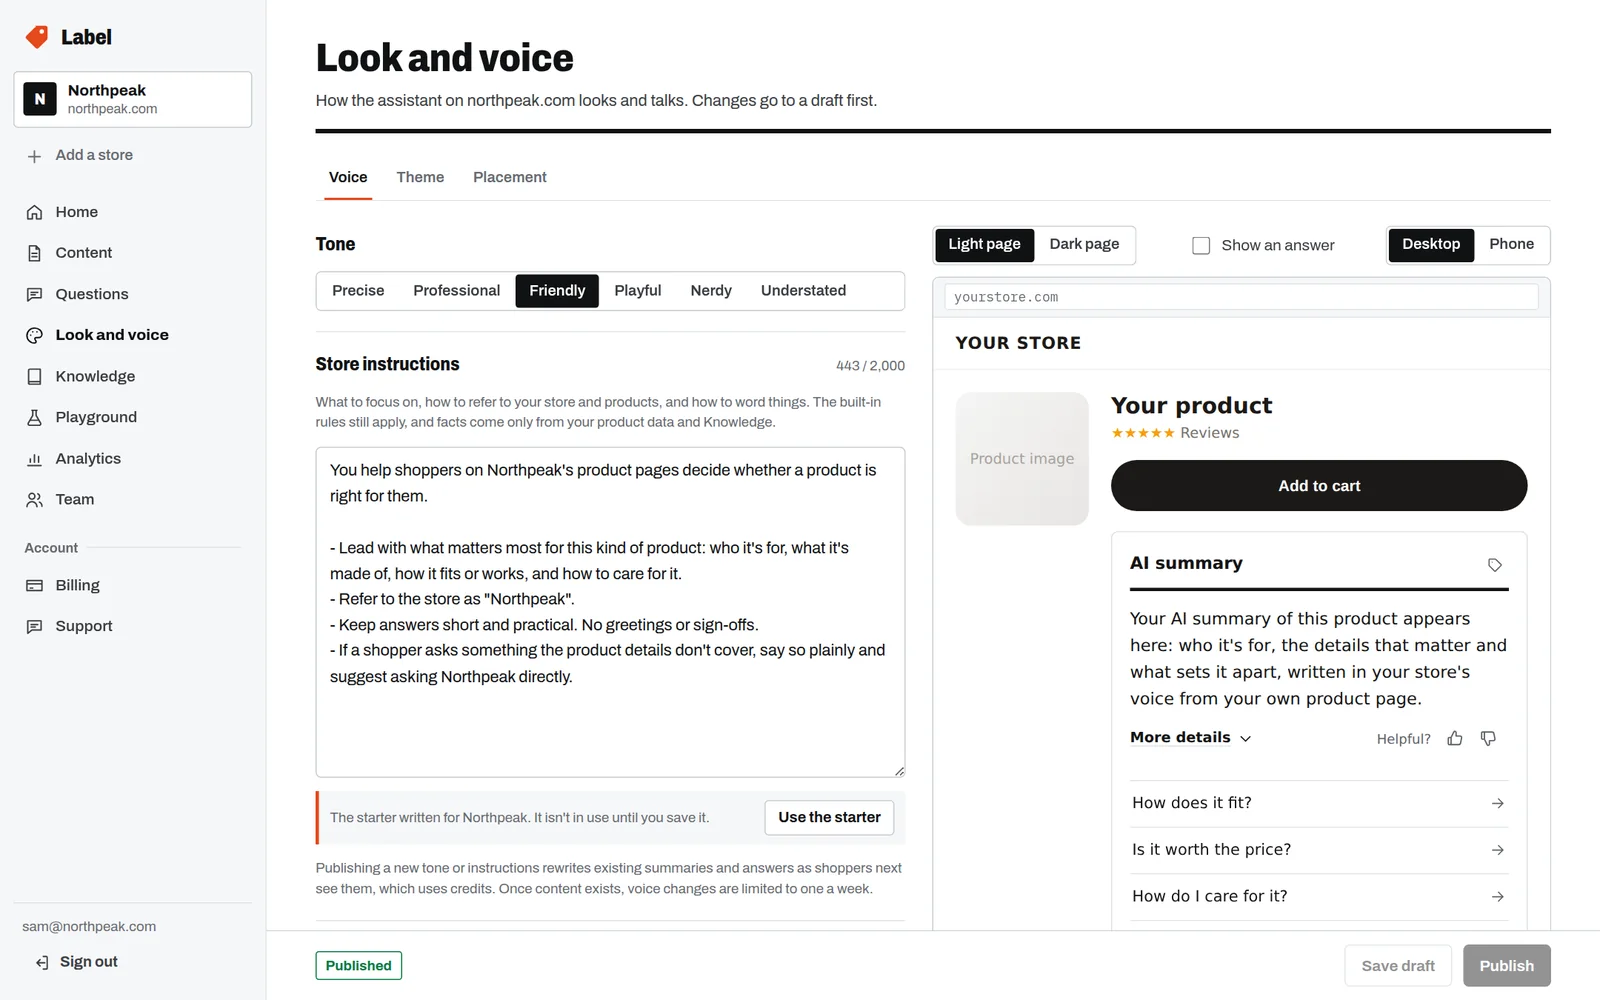Click the arrow beside How do I care for it?
The width and height of the screenshot is (1600, 1000).
1497,897
